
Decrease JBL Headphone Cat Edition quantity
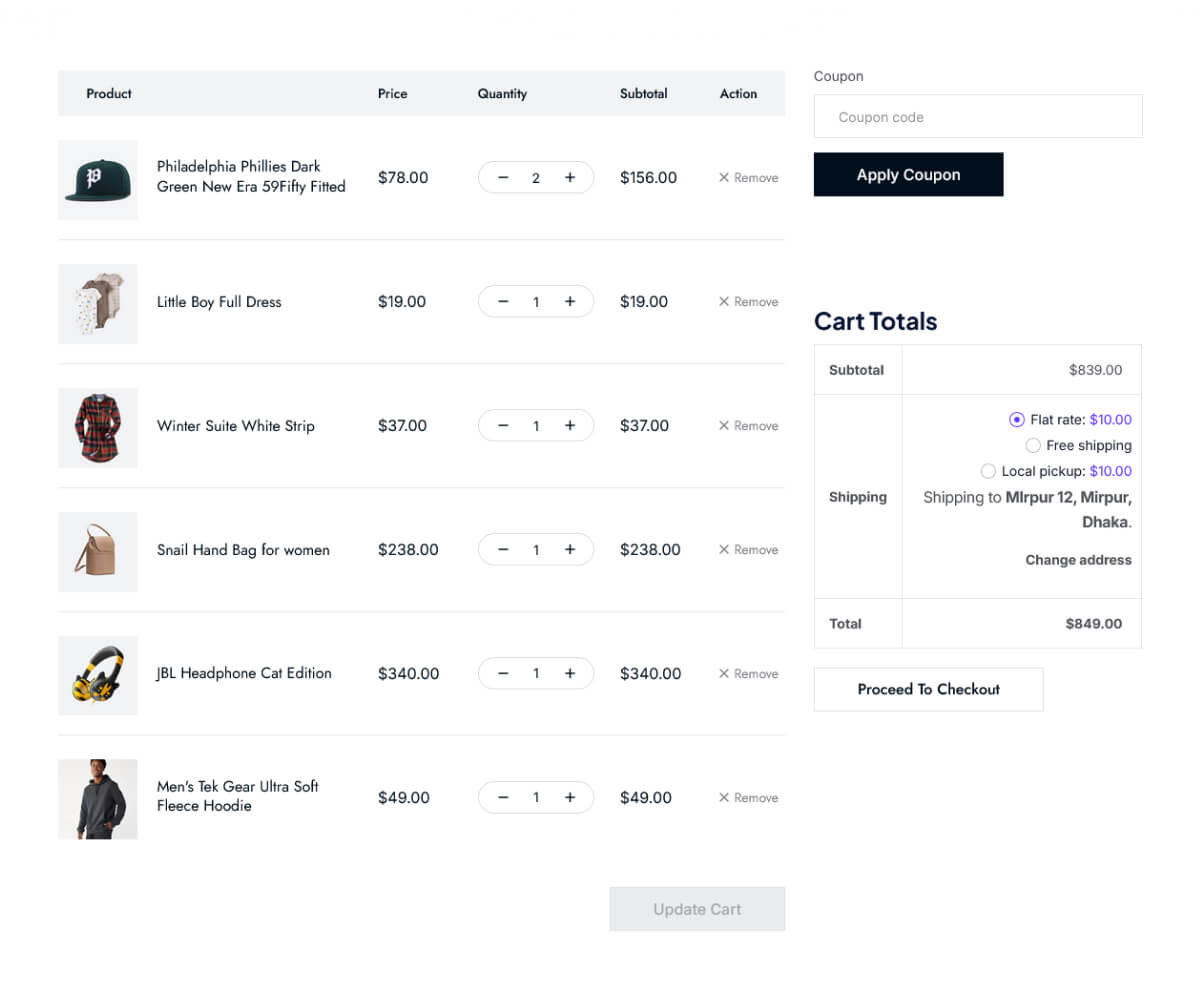(503, 674)
